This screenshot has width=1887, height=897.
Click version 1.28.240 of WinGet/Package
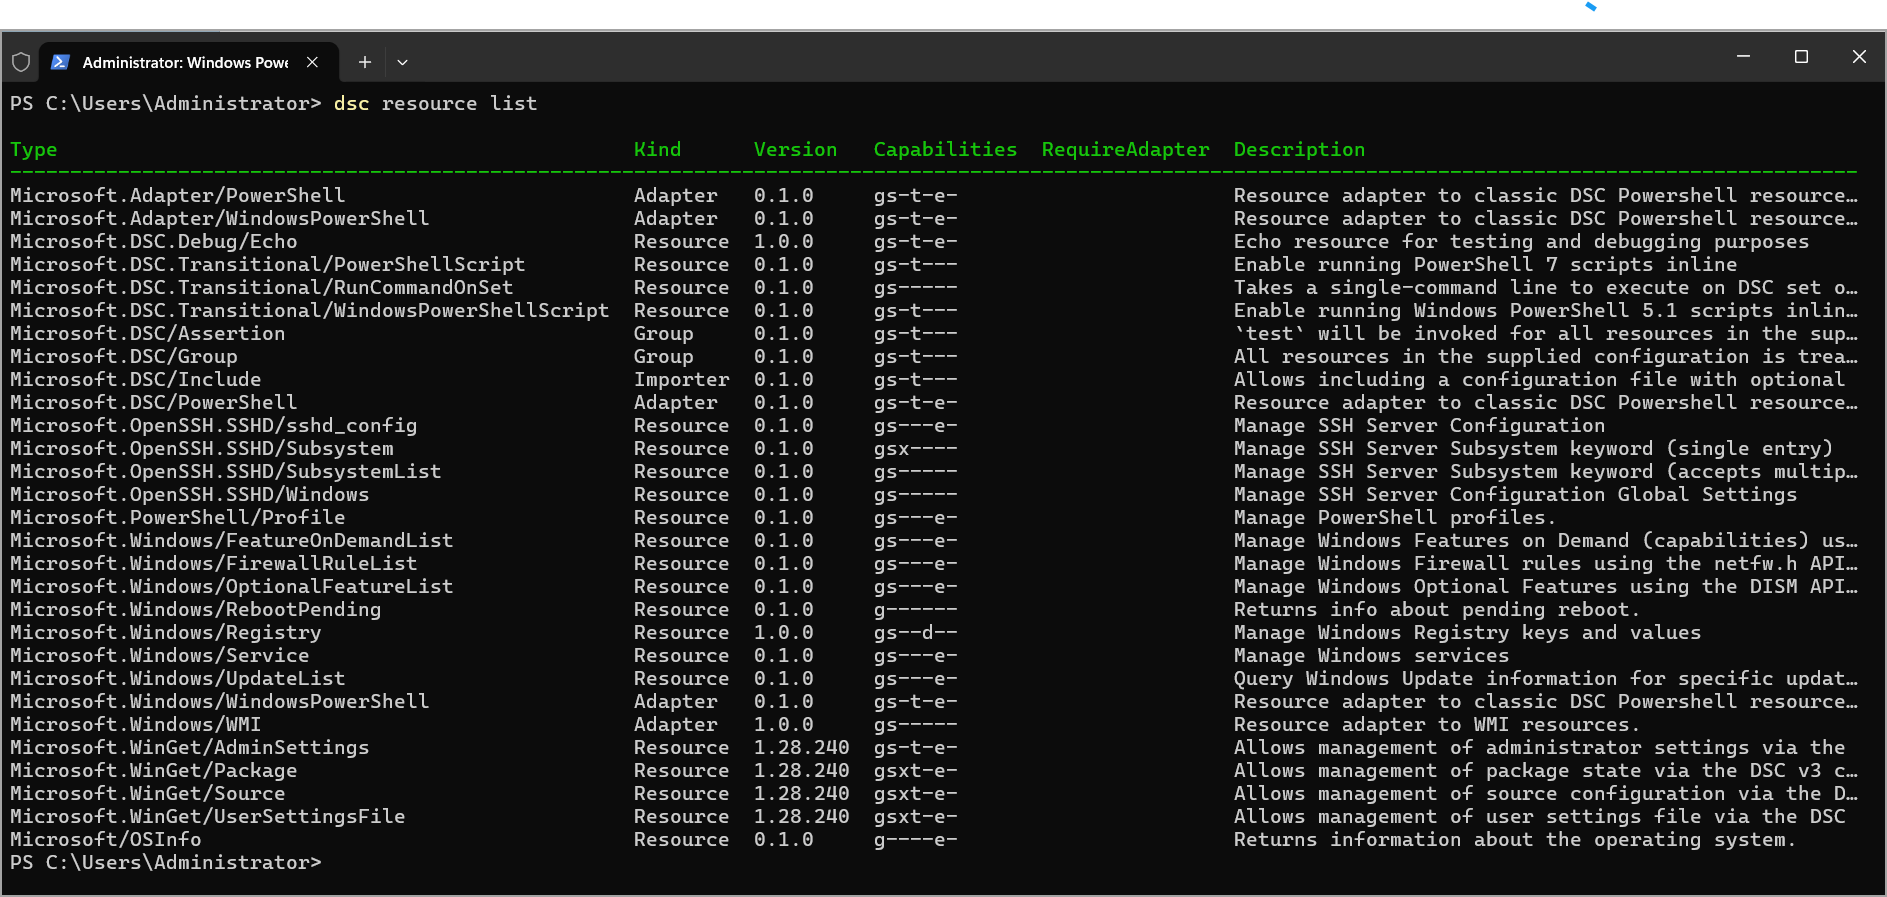(x=801, y=771)
